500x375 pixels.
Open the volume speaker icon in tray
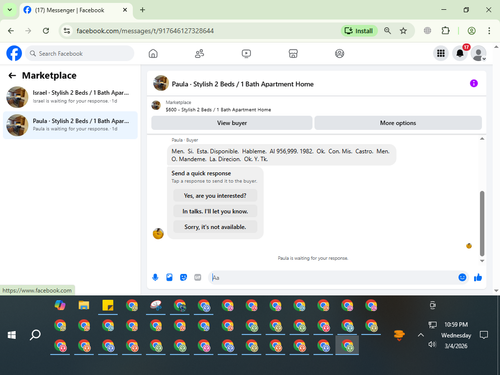coord(432,344)
